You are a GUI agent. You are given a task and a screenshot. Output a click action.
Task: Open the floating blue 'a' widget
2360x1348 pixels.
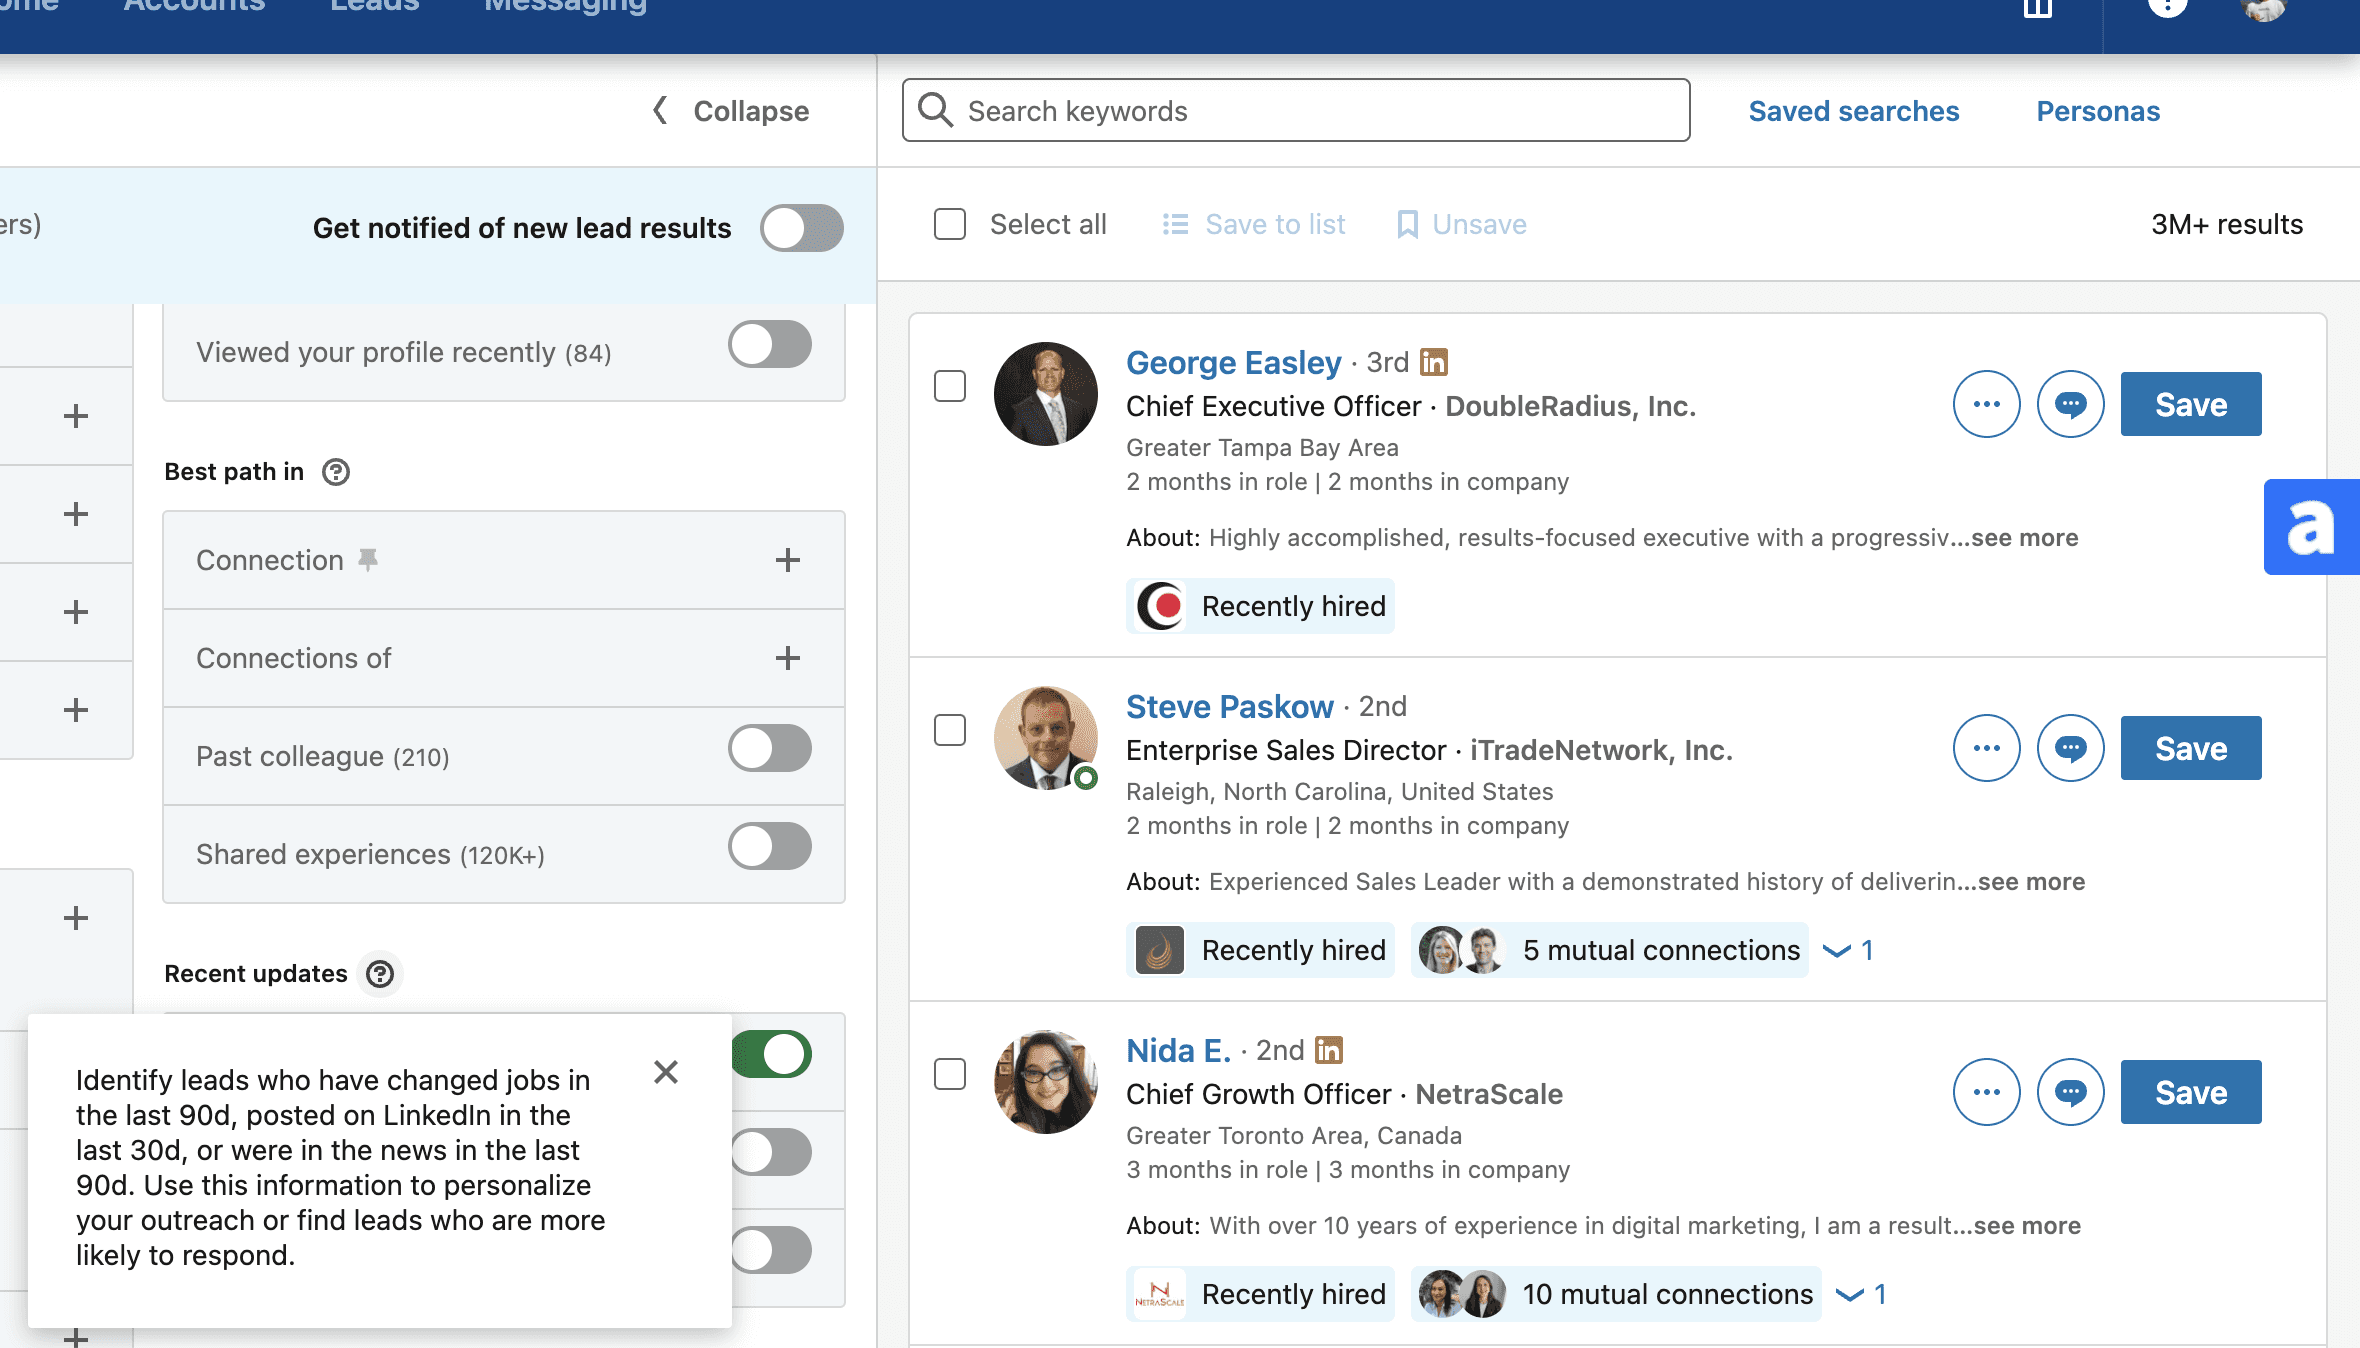click(x=2312, y=527)
